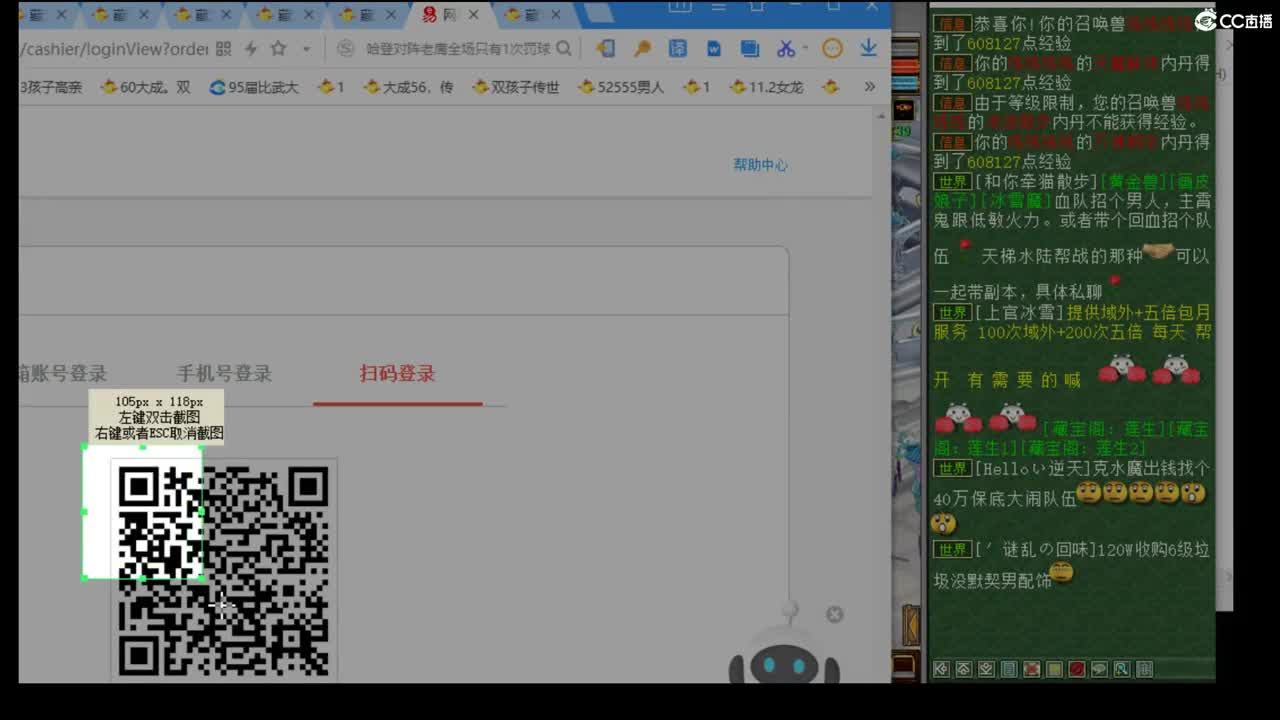This screenshot has width=1280, height=720.
Task: Click the blue overlapping-windows toolbar icon
Action: [x=749, y=49]
